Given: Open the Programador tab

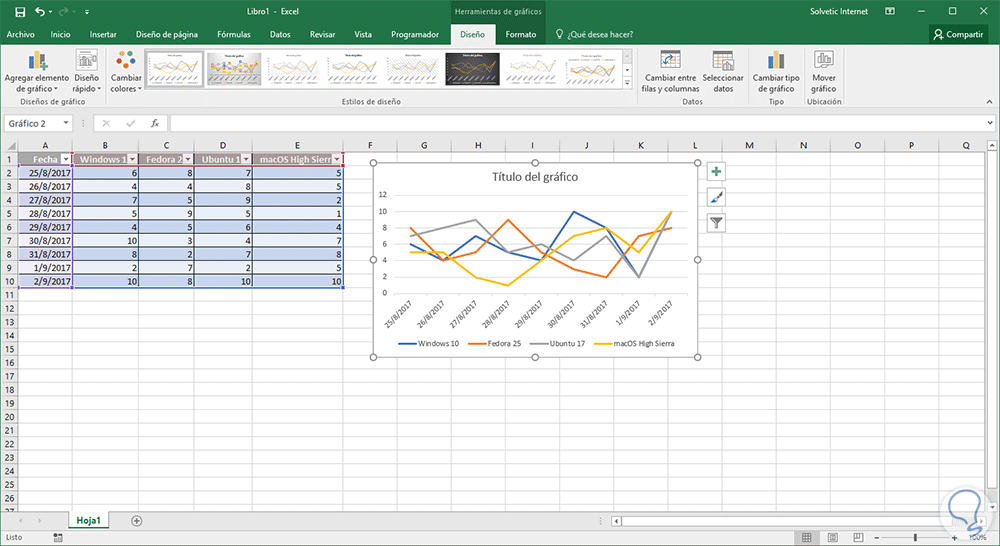Looking at the screenshot, I should (415, 34).
